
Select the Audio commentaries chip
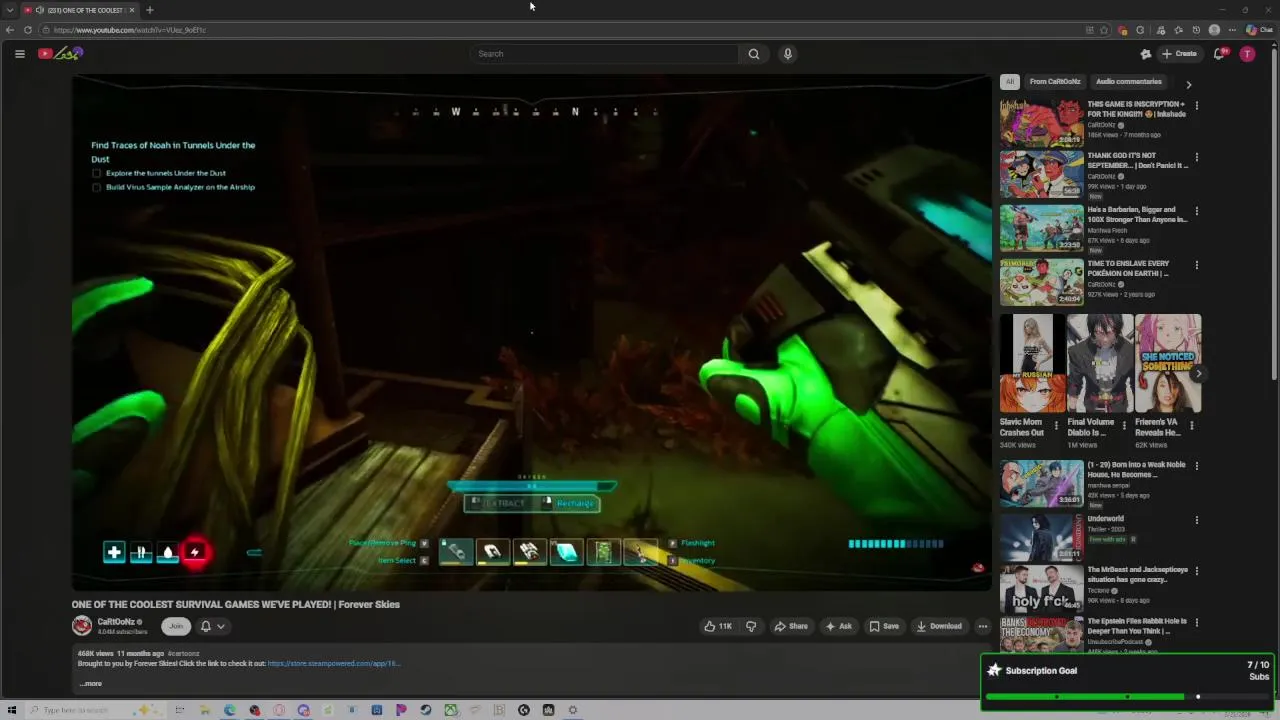point(1128,82)
